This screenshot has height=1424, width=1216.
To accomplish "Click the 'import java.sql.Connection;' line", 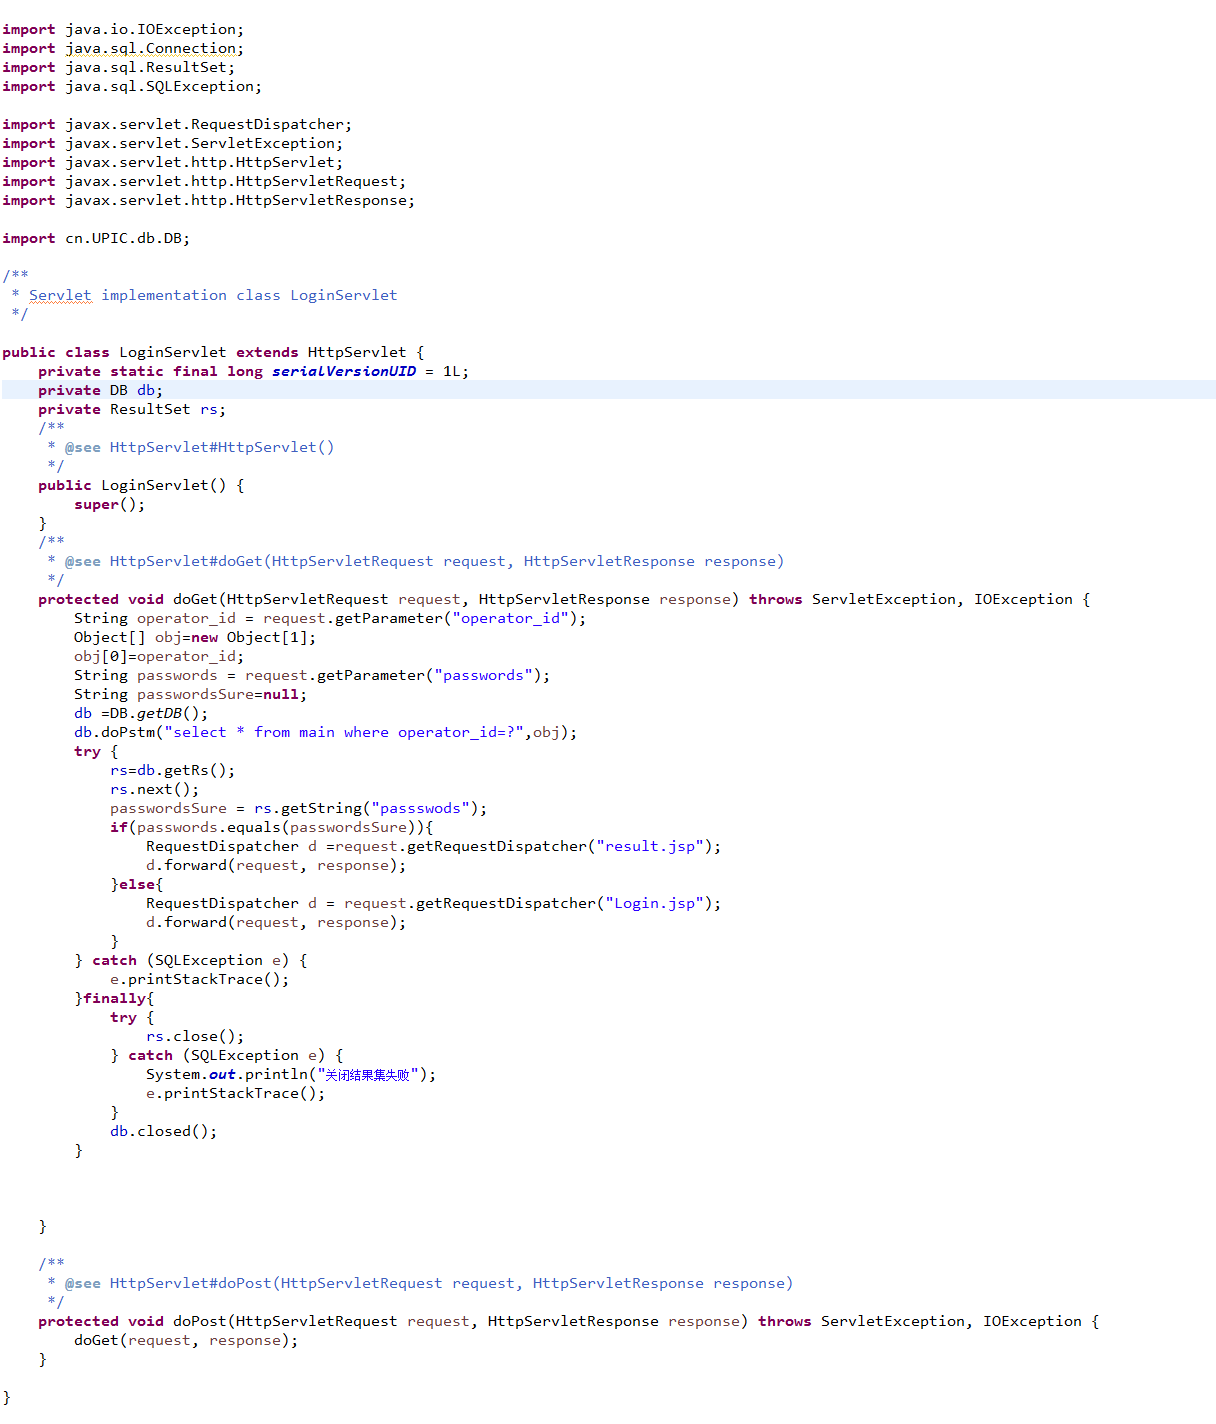I will 123,48.
